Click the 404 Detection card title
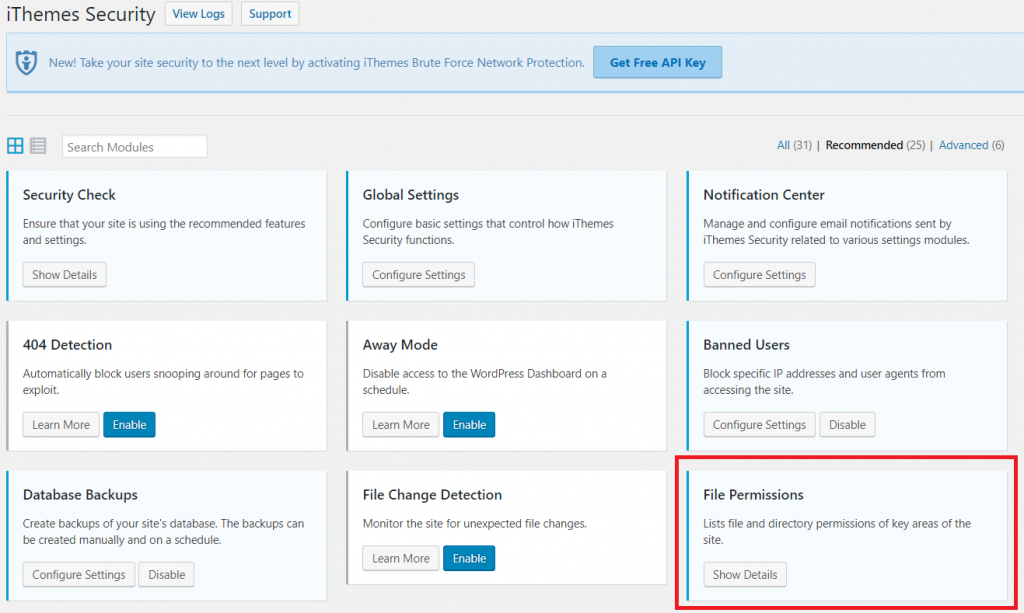Viewport: 1024px width, 613px height. point(67,345)
